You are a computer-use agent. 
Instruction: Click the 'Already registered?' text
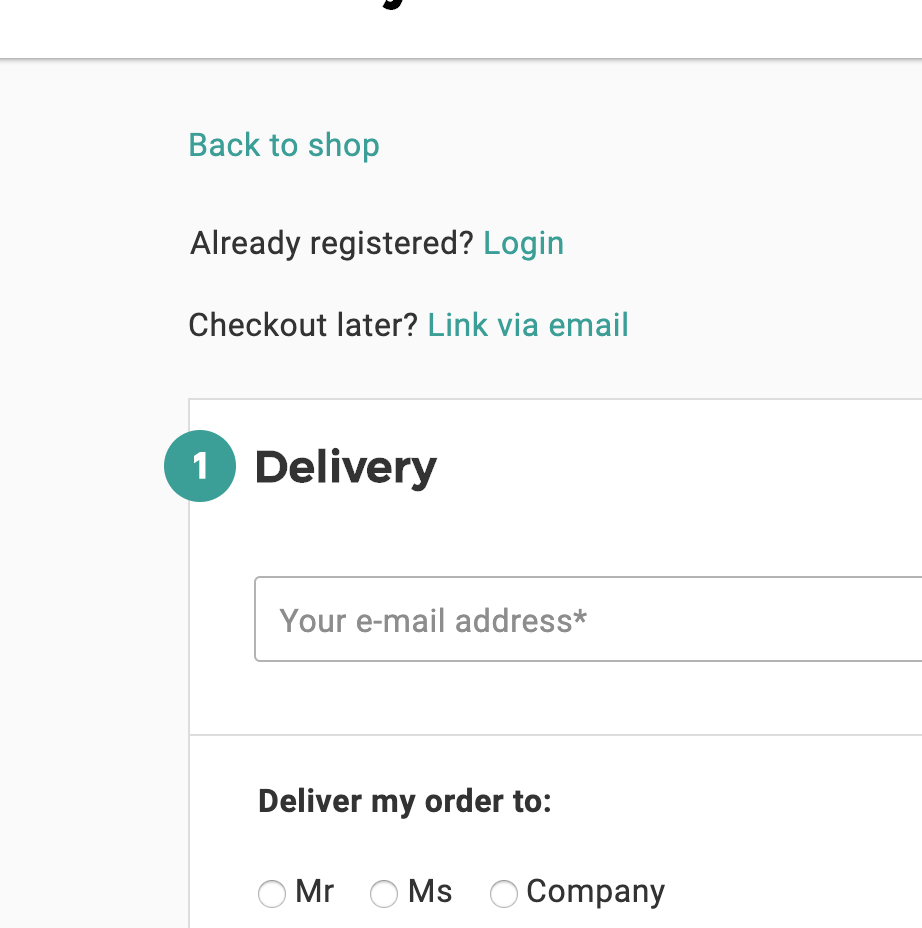click(331, 243)
